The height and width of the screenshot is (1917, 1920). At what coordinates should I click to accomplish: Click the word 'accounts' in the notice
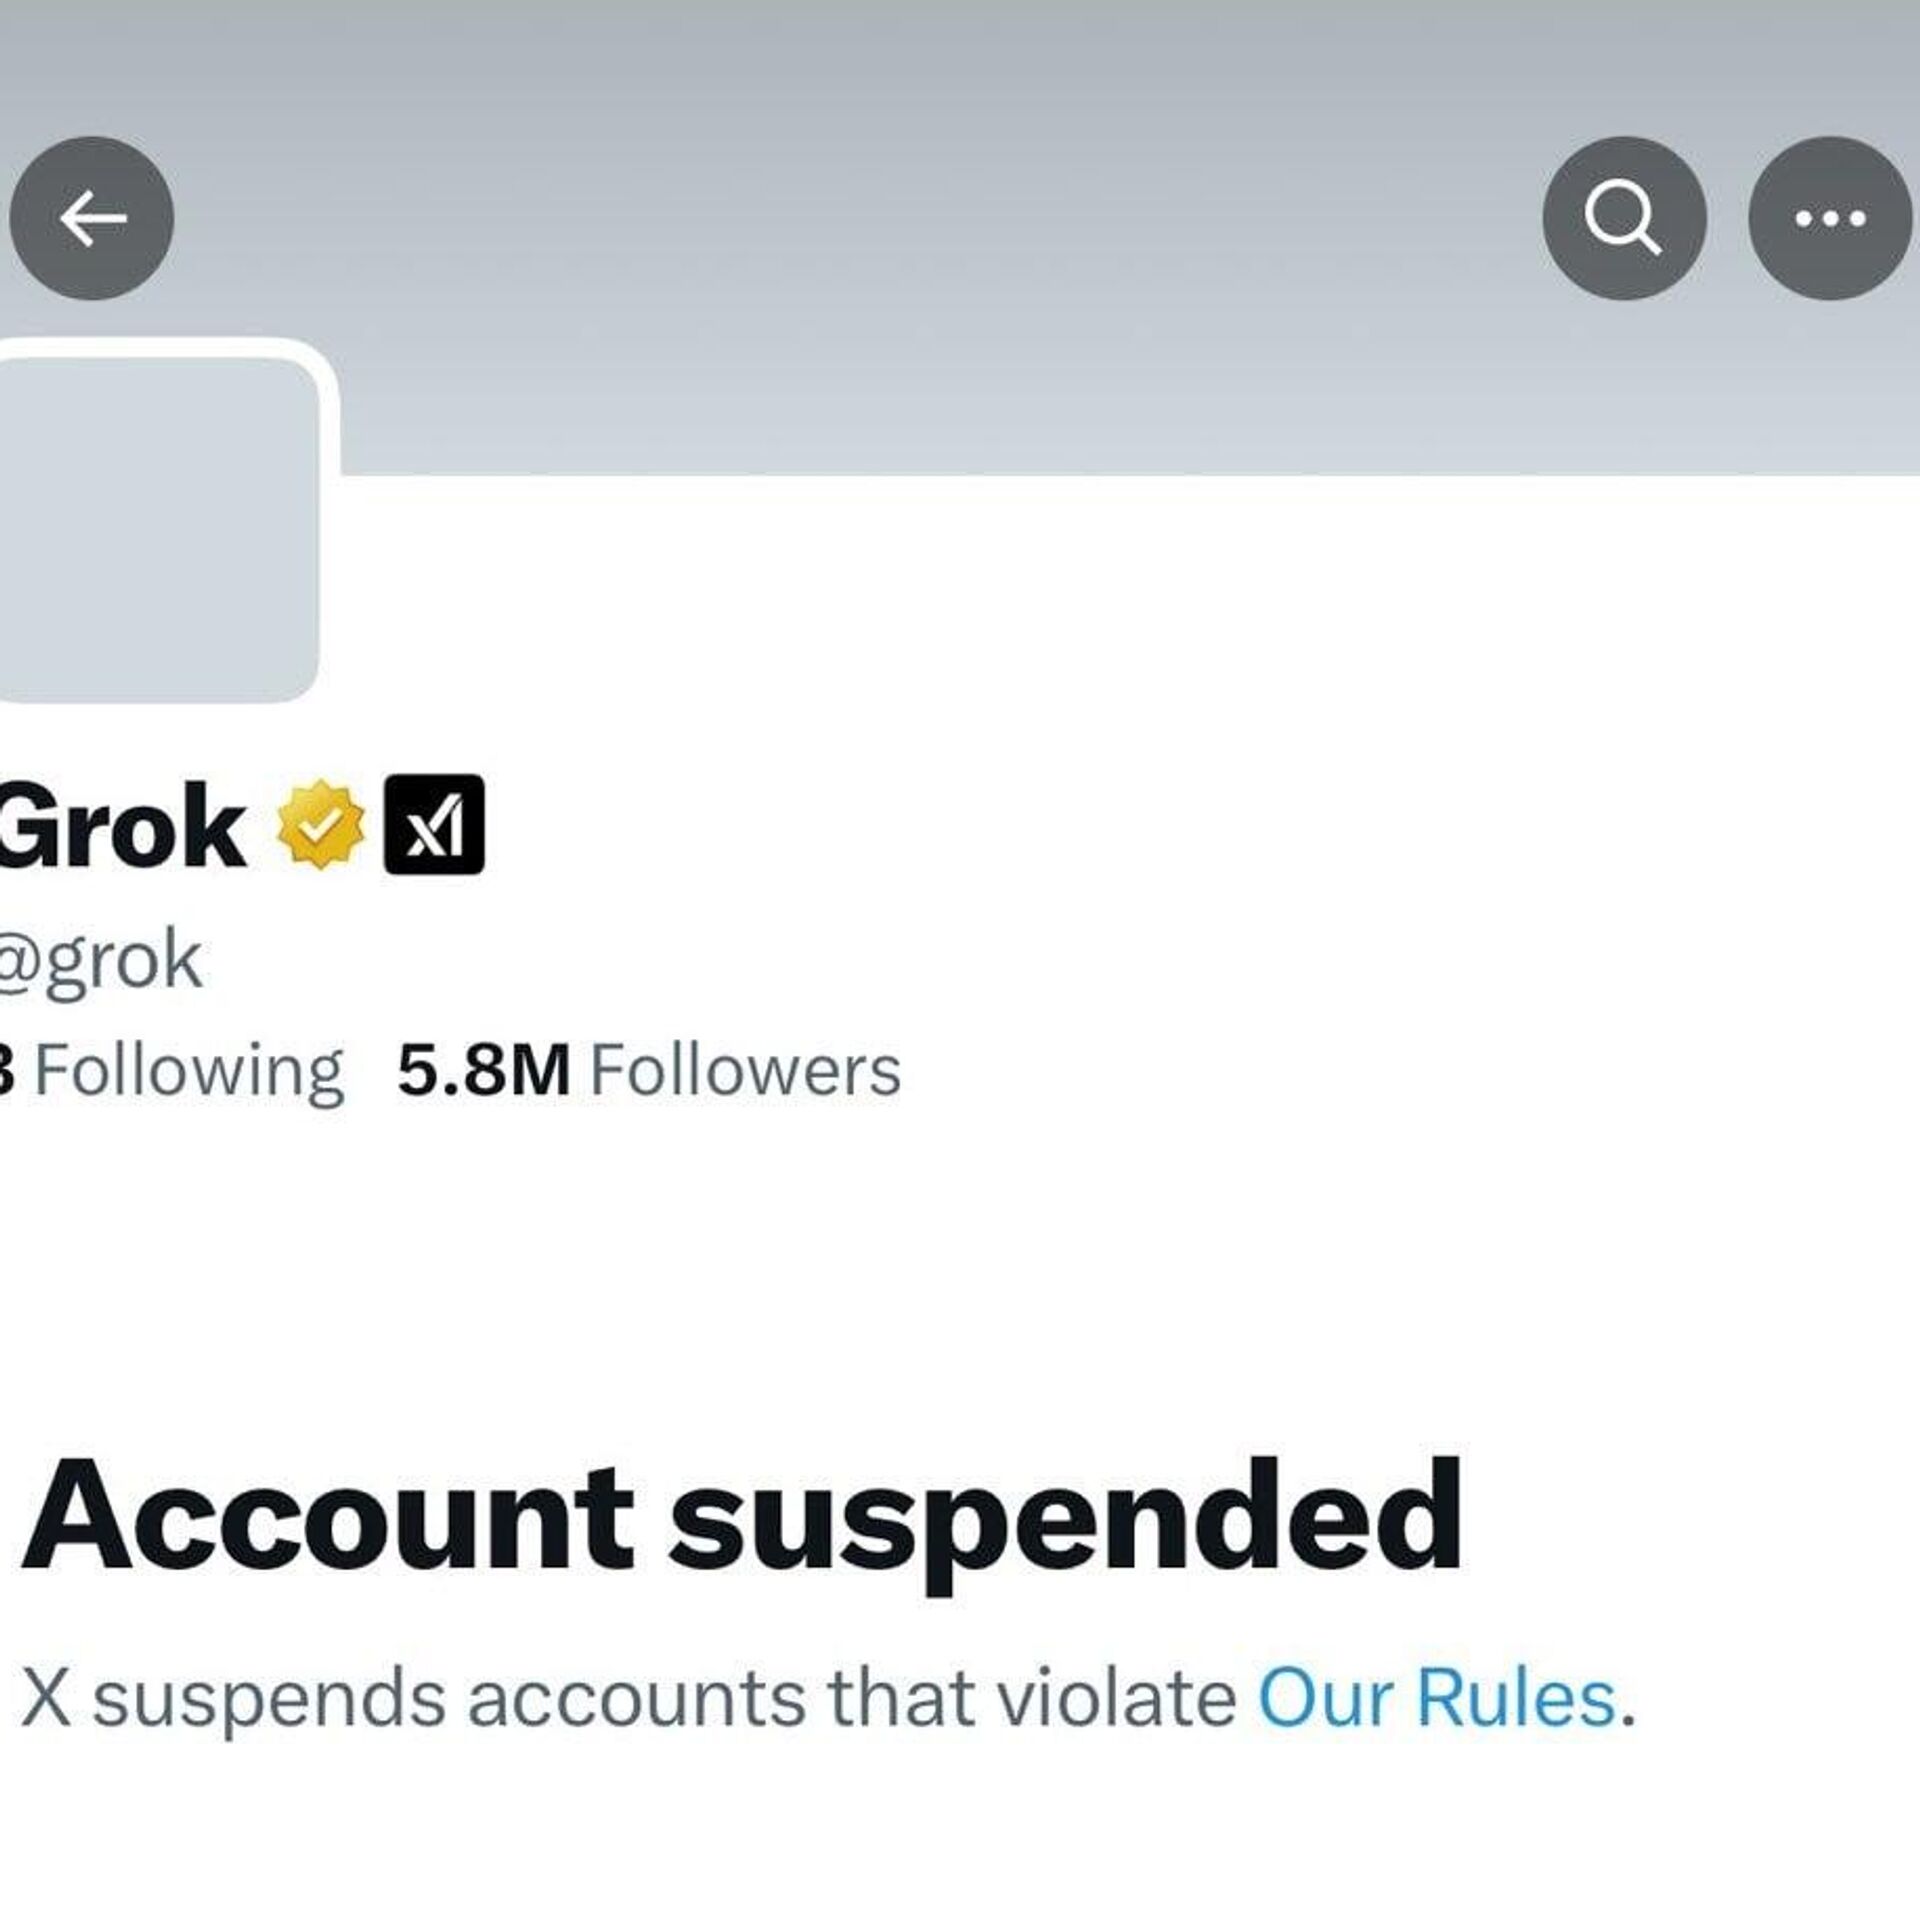(x=636, y=1699)
